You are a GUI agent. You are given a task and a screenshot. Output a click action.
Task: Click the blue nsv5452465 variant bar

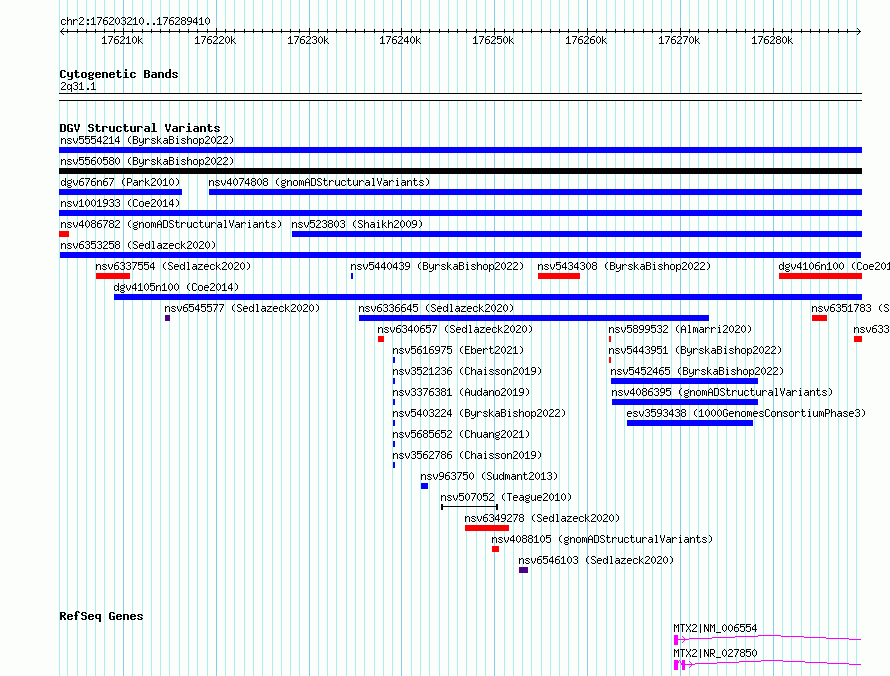coord(684,381)
